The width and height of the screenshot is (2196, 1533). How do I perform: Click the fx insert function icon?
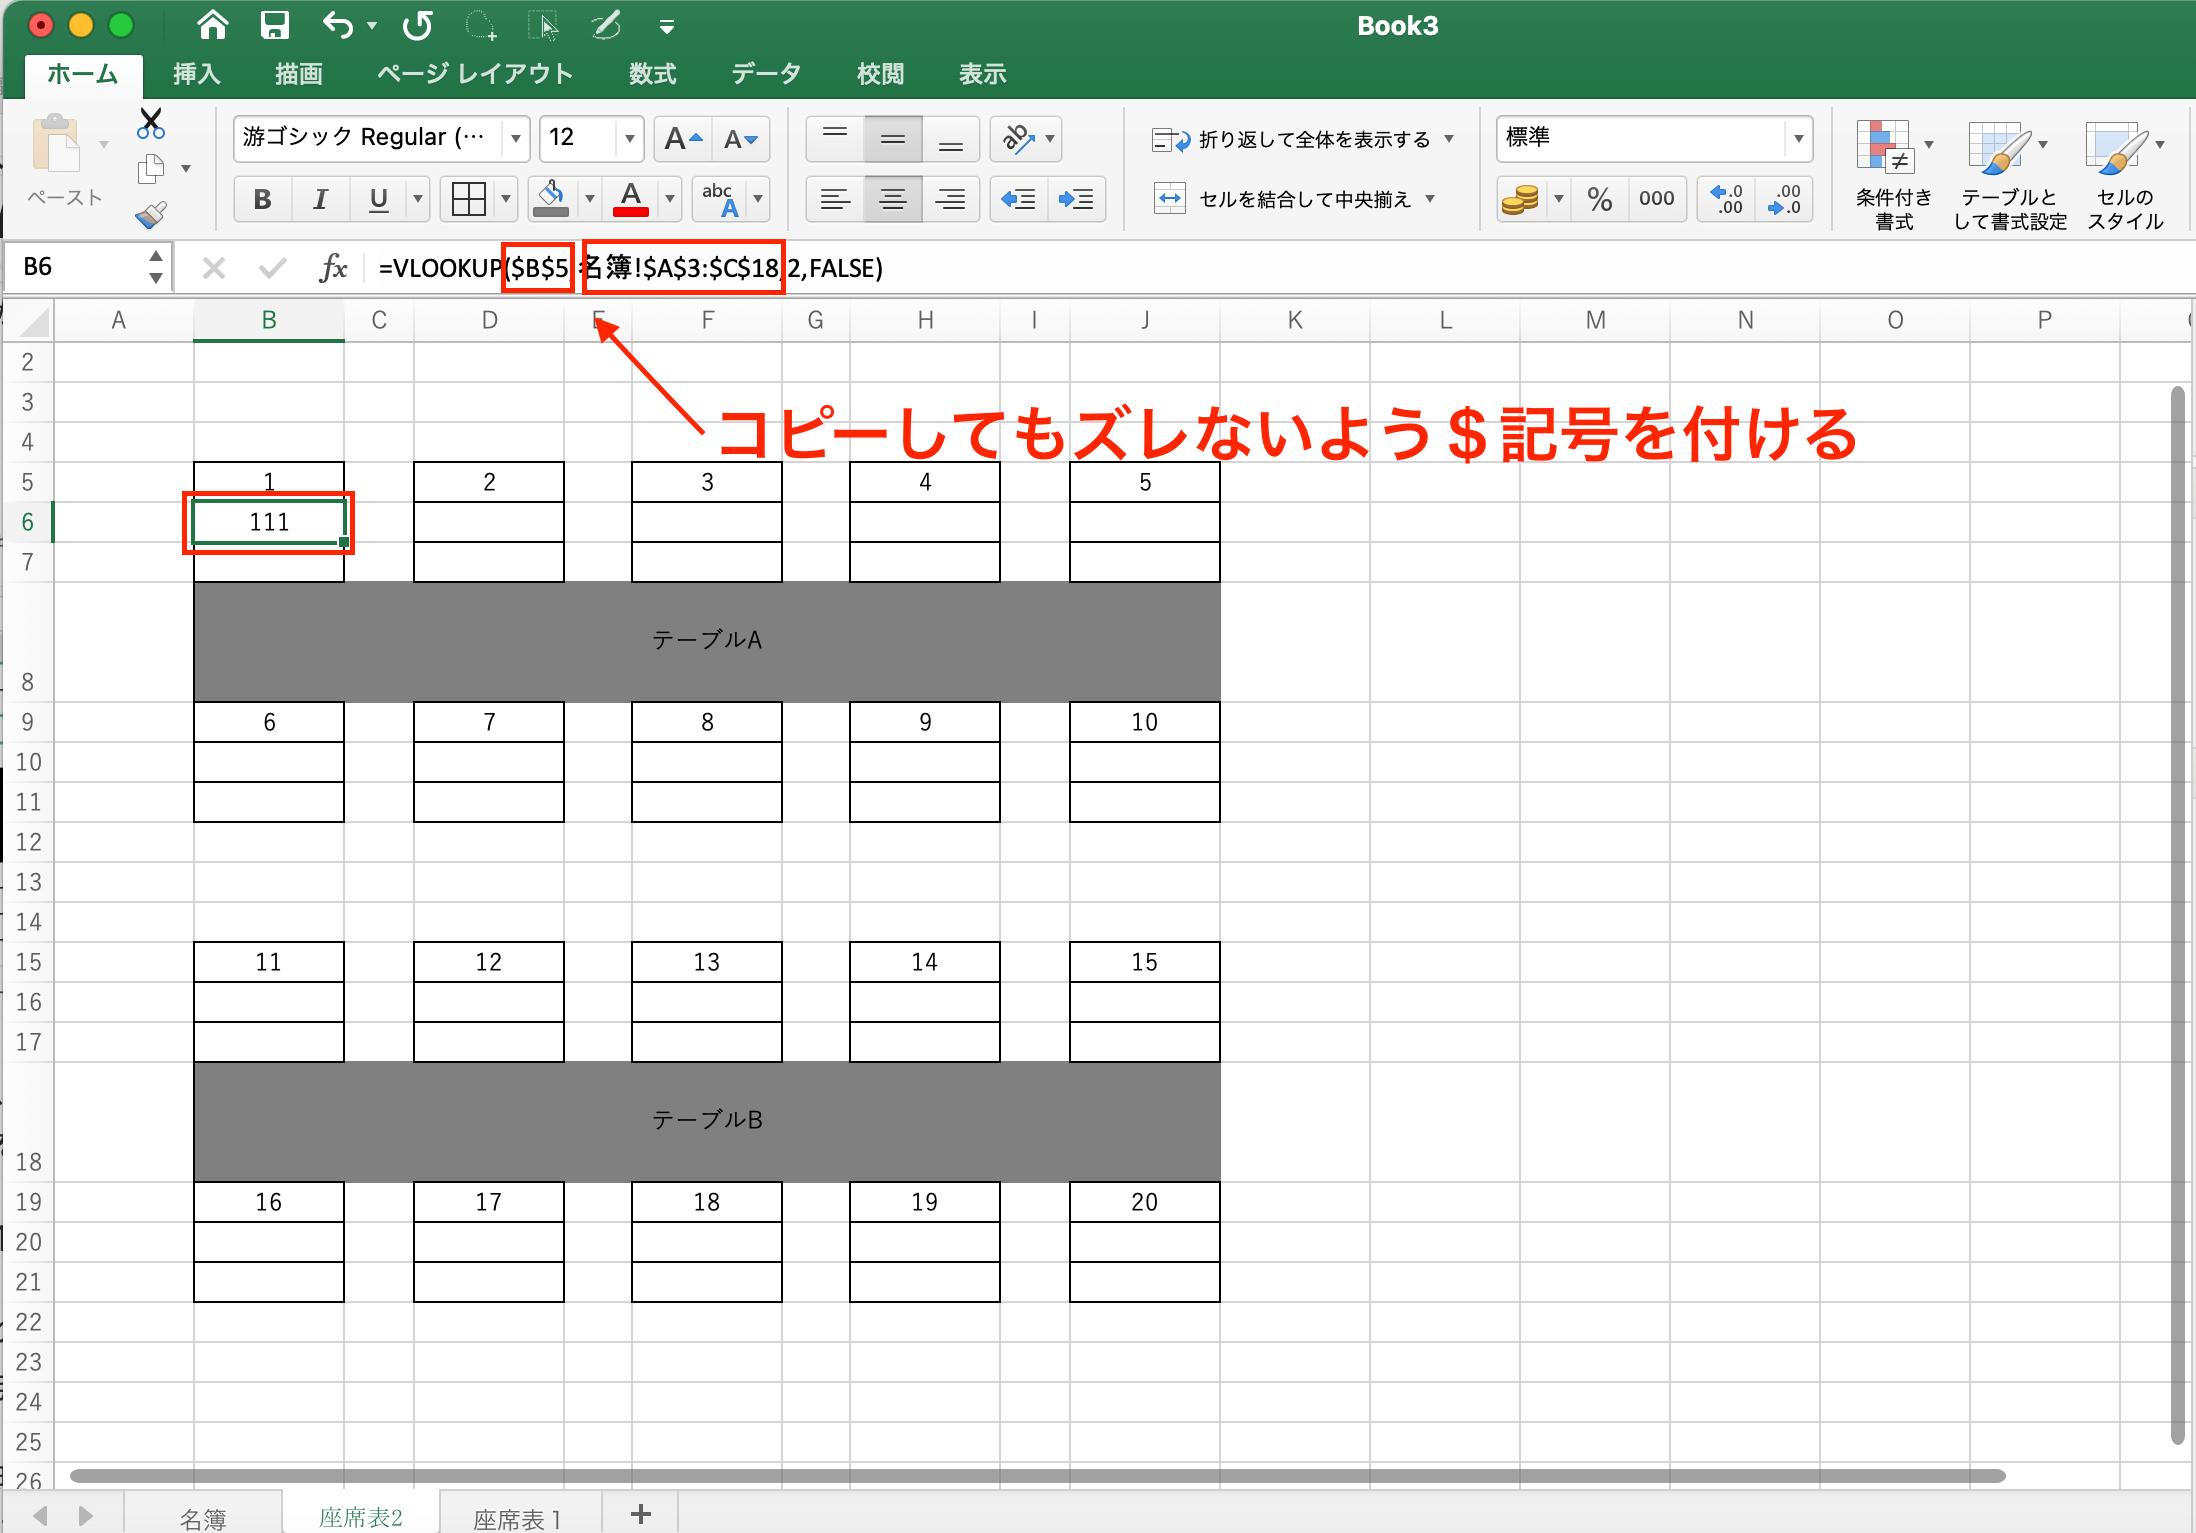click(x=333, y=267)
